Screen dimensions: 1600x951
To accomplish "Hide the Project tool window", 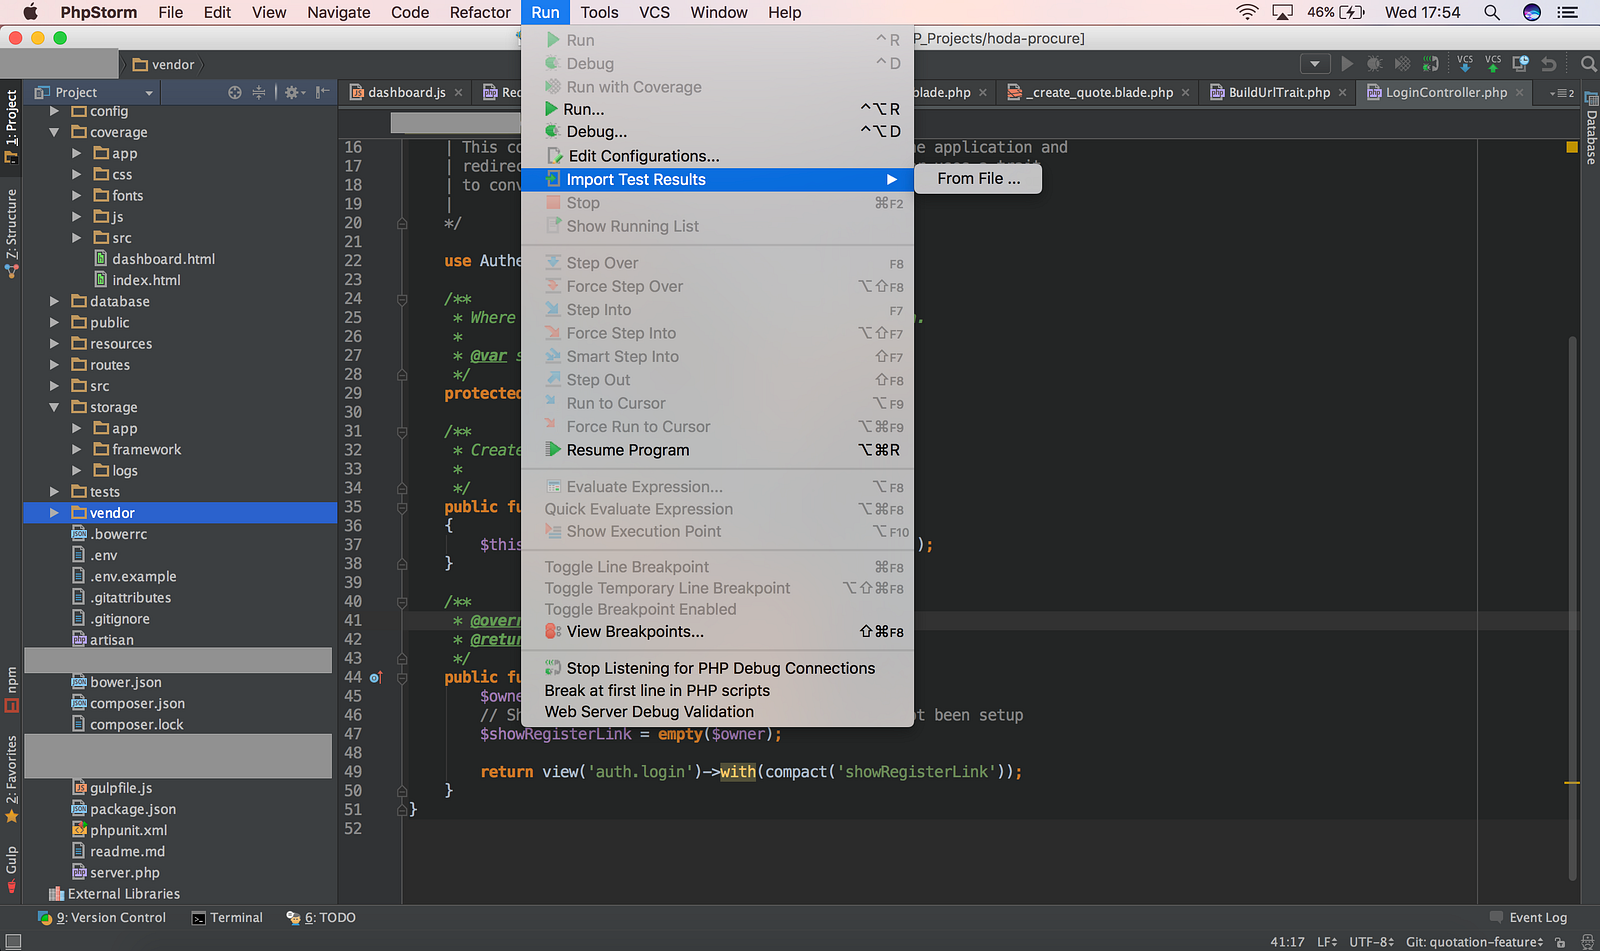I will [x=322, y=92].
